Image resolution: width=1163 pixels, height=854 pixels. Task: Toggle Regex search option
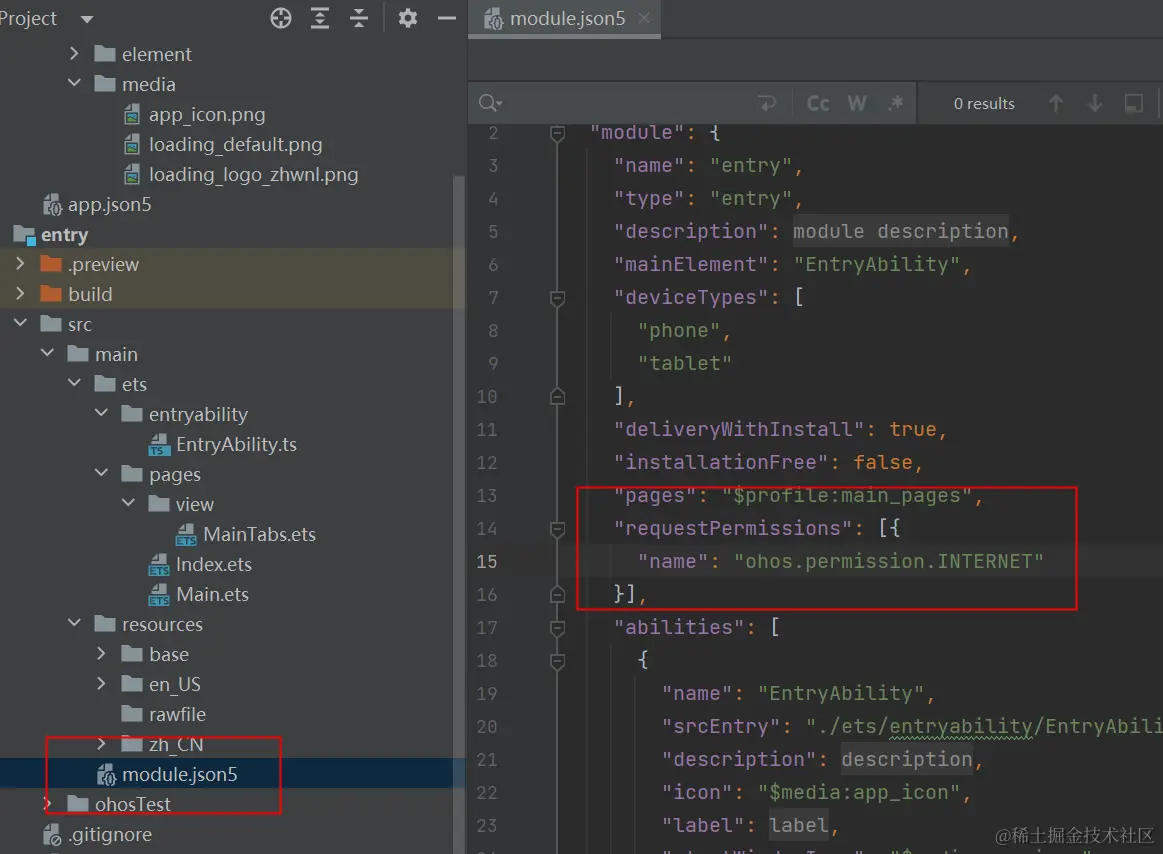pyautogui.click(x=896, y=103)
